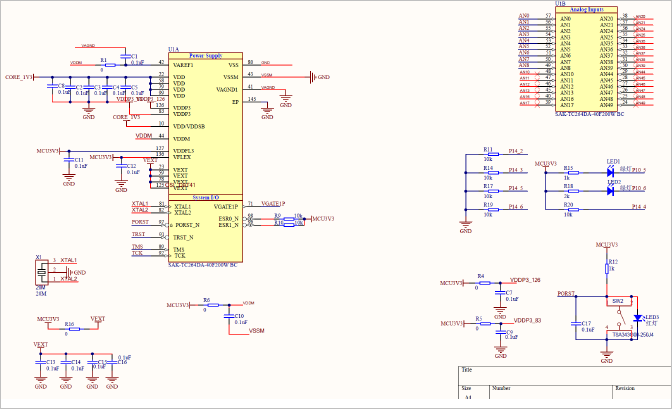
Task: Click the VGATE1P net label
Action: [273, 204]
